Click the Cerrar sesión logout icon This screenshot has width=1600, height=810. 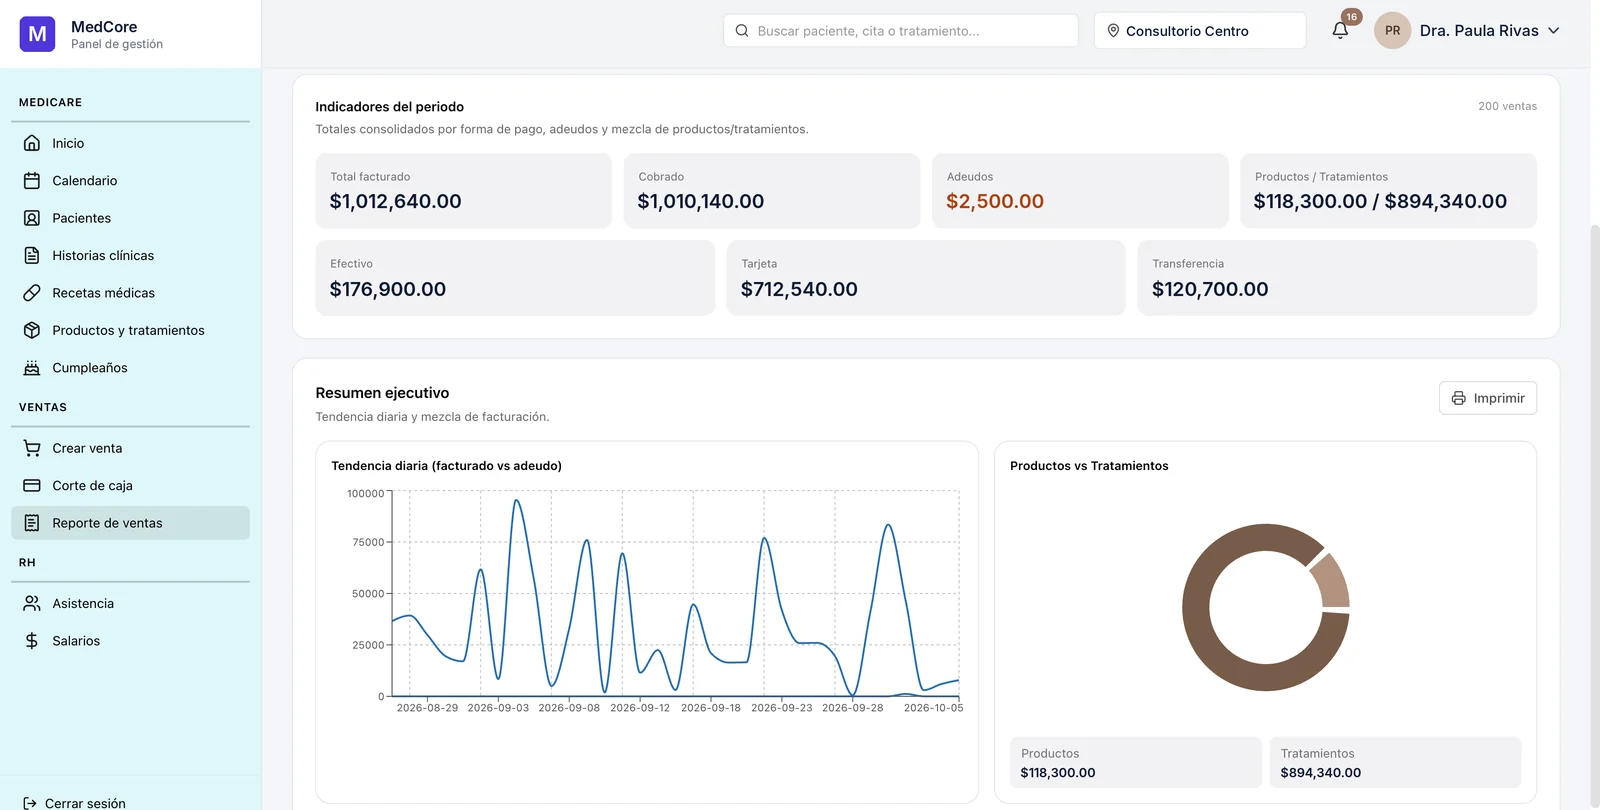tap(30, 803)
